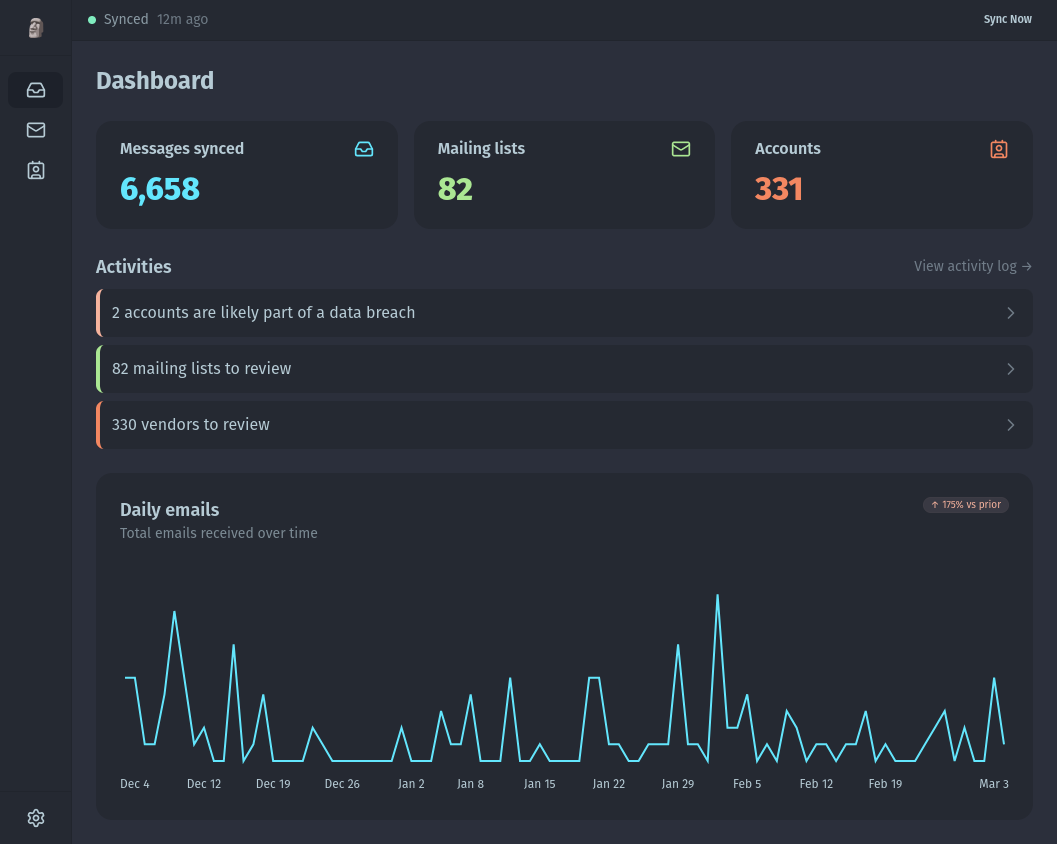Click the 175% vs prior badge
Screen dimensions: 1057x844
coord(965,504)
